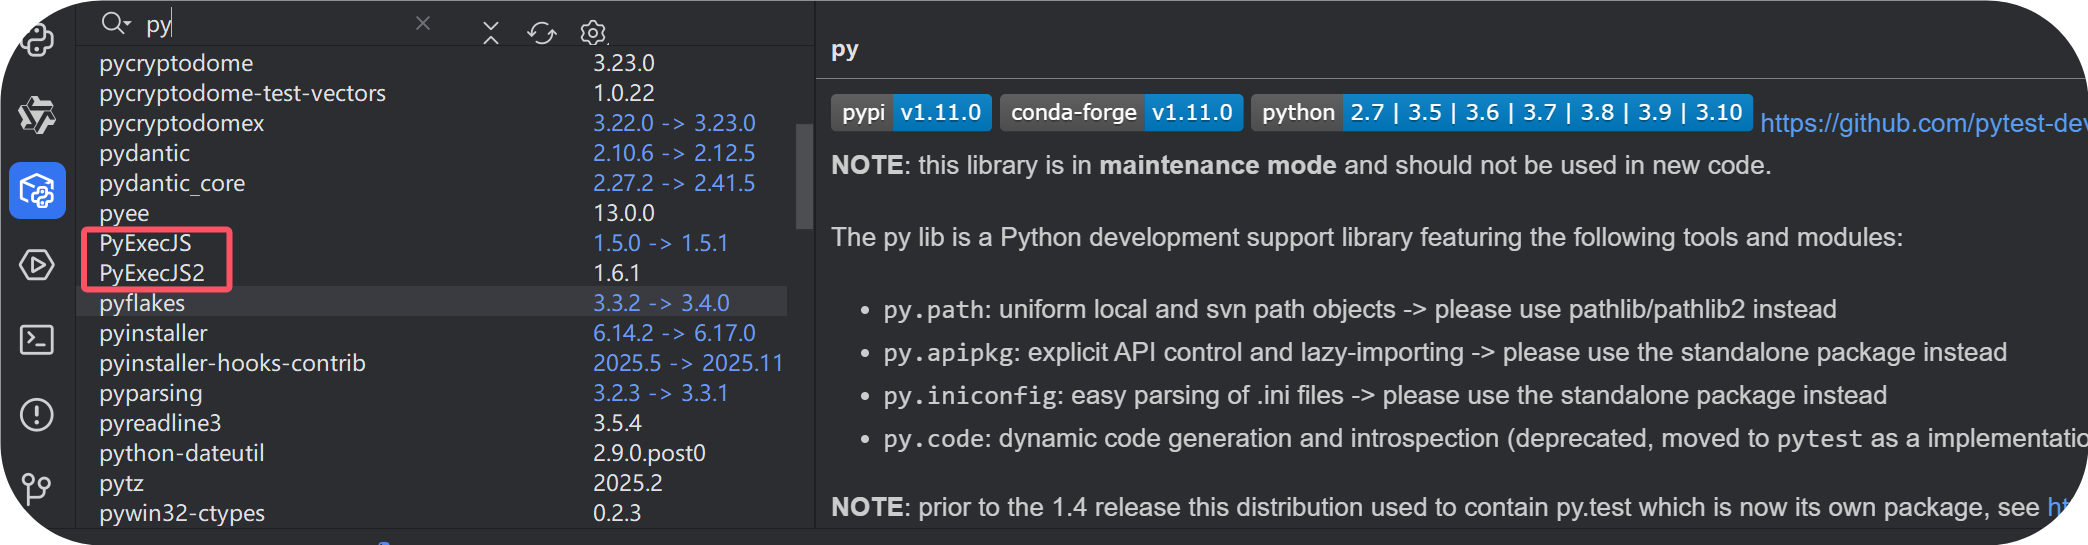
Task: Click the AI assistant icon in sidebar
Action: [37, 115]
